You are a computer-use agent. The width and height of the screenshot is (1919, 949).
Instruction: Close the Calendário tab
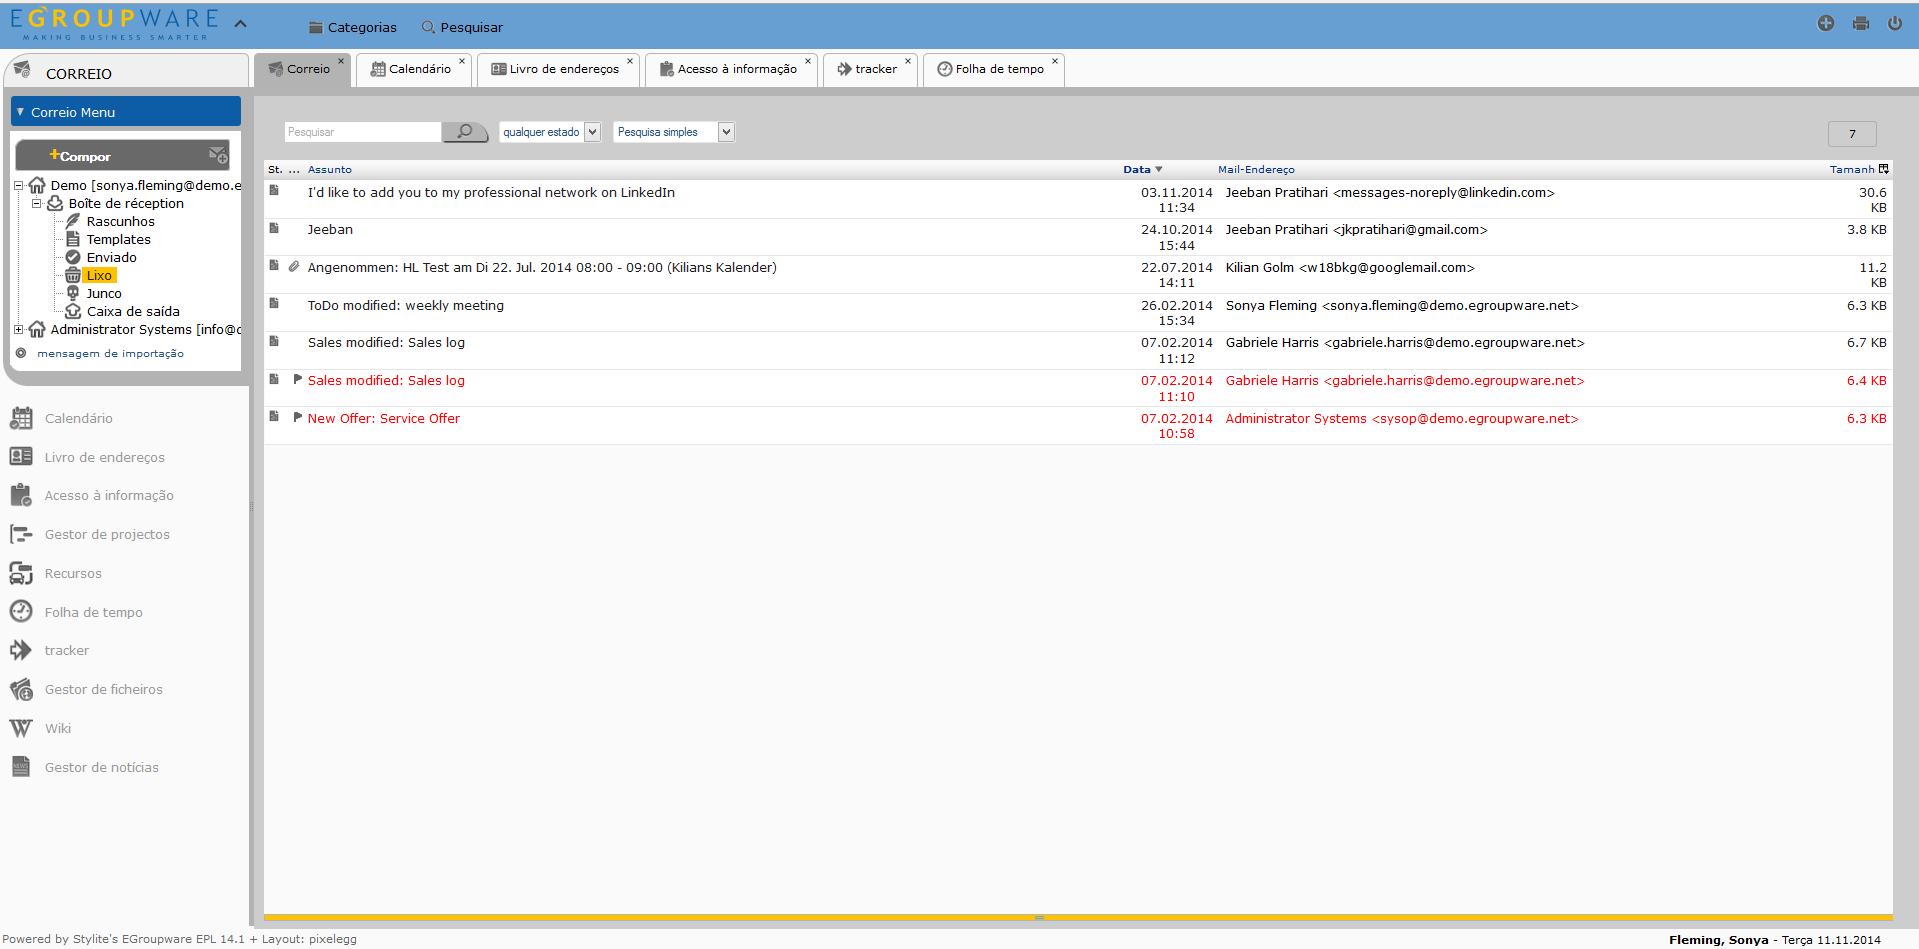[x=462, y=61]
